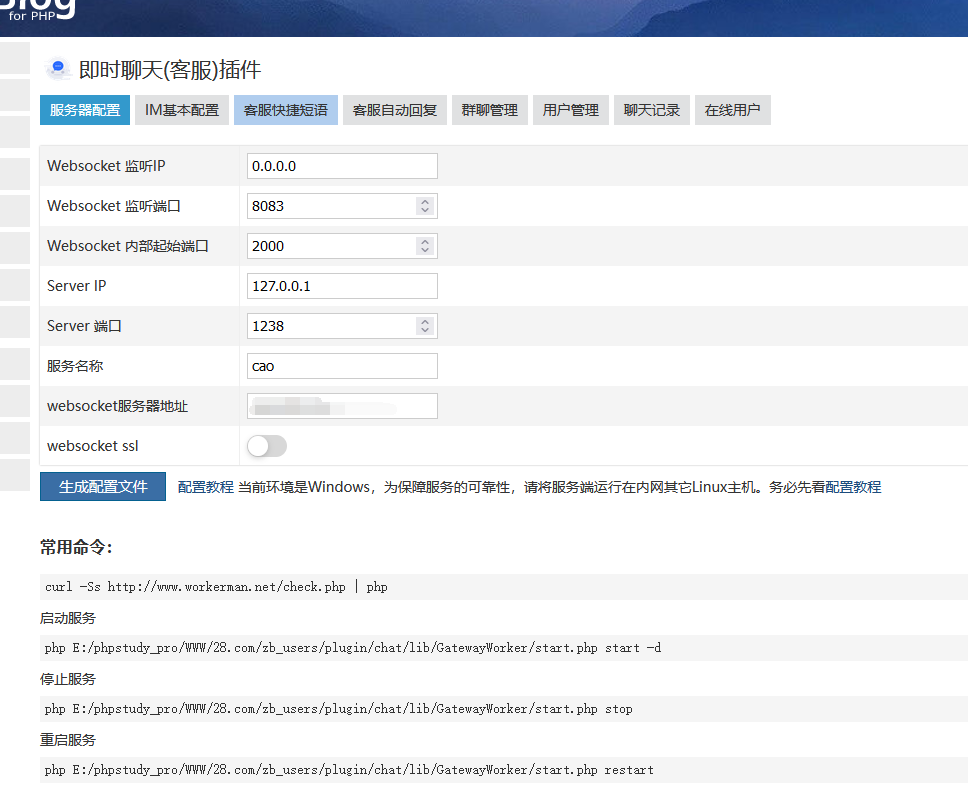Open the 服务器配置 tab
The image size is (968, 786).
(85, 110)
